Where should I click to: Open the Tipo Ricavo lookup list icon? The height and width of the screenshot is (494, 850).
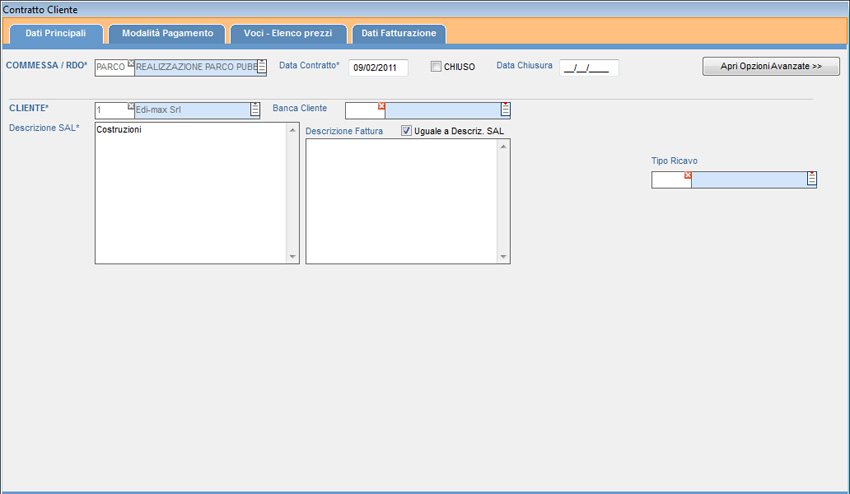pyautogui.click(x=812, y=180)
